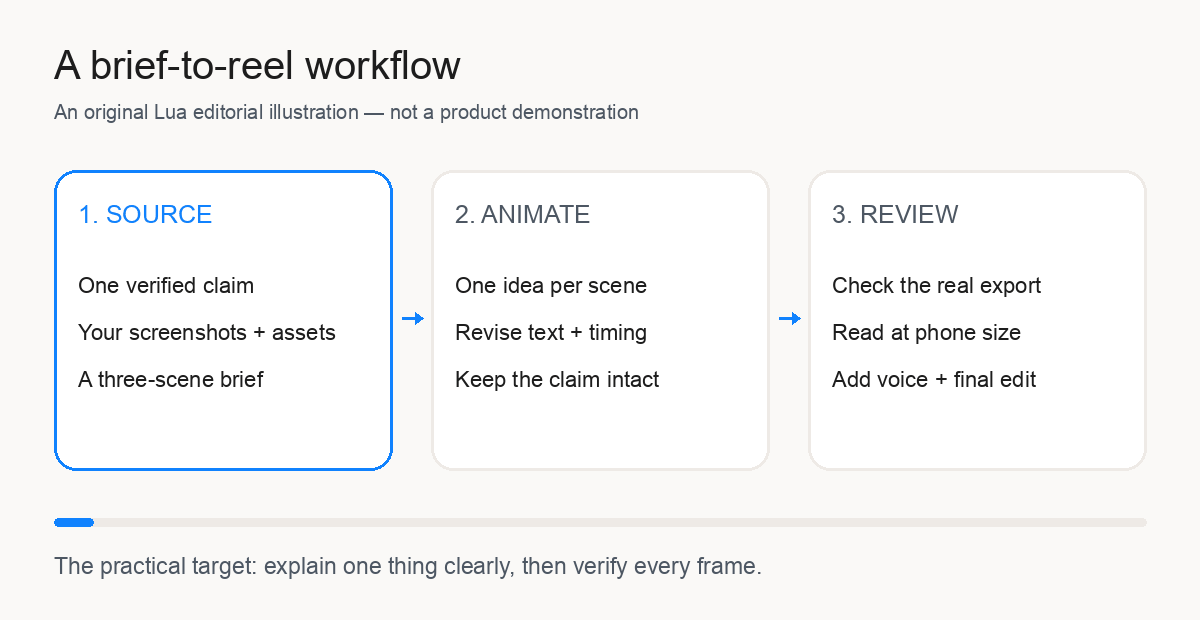Select the 2. ANIMATE card heading

click(x=522, y=215)
